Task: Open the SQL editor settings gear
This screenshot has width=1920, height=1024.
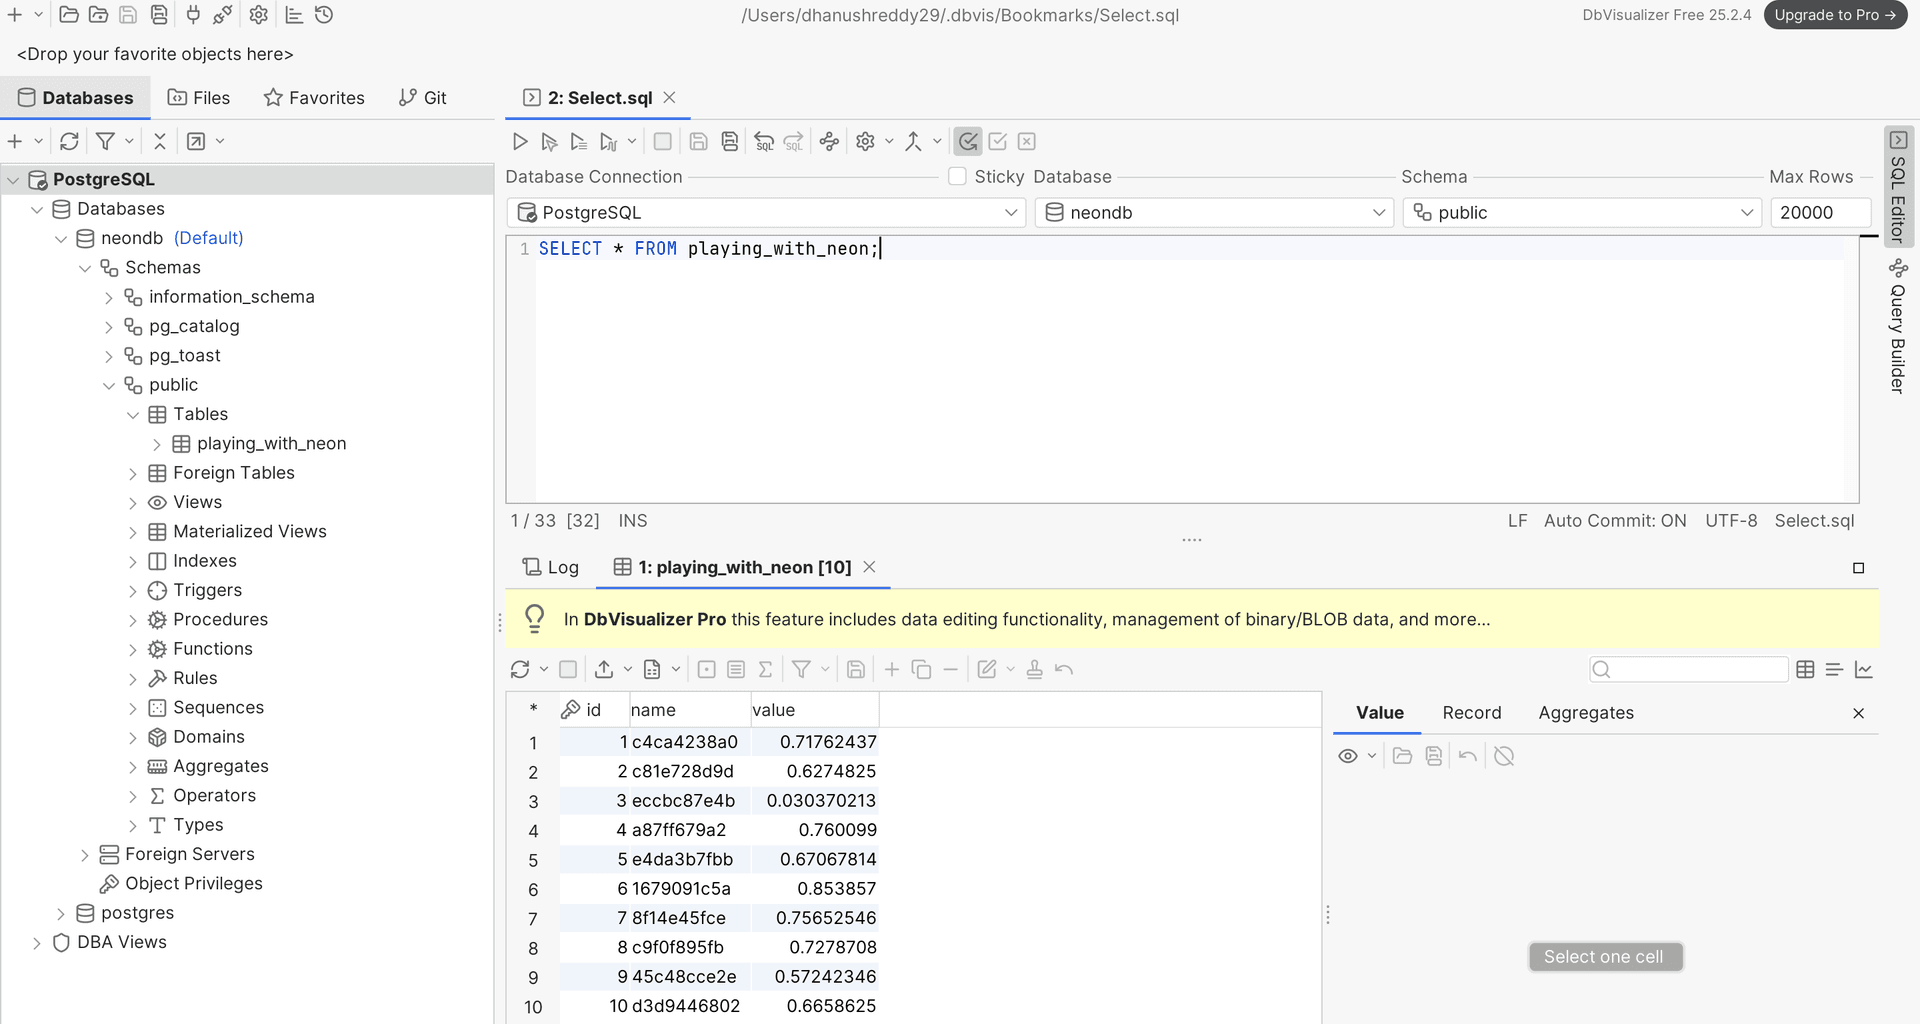Action: 864,141
